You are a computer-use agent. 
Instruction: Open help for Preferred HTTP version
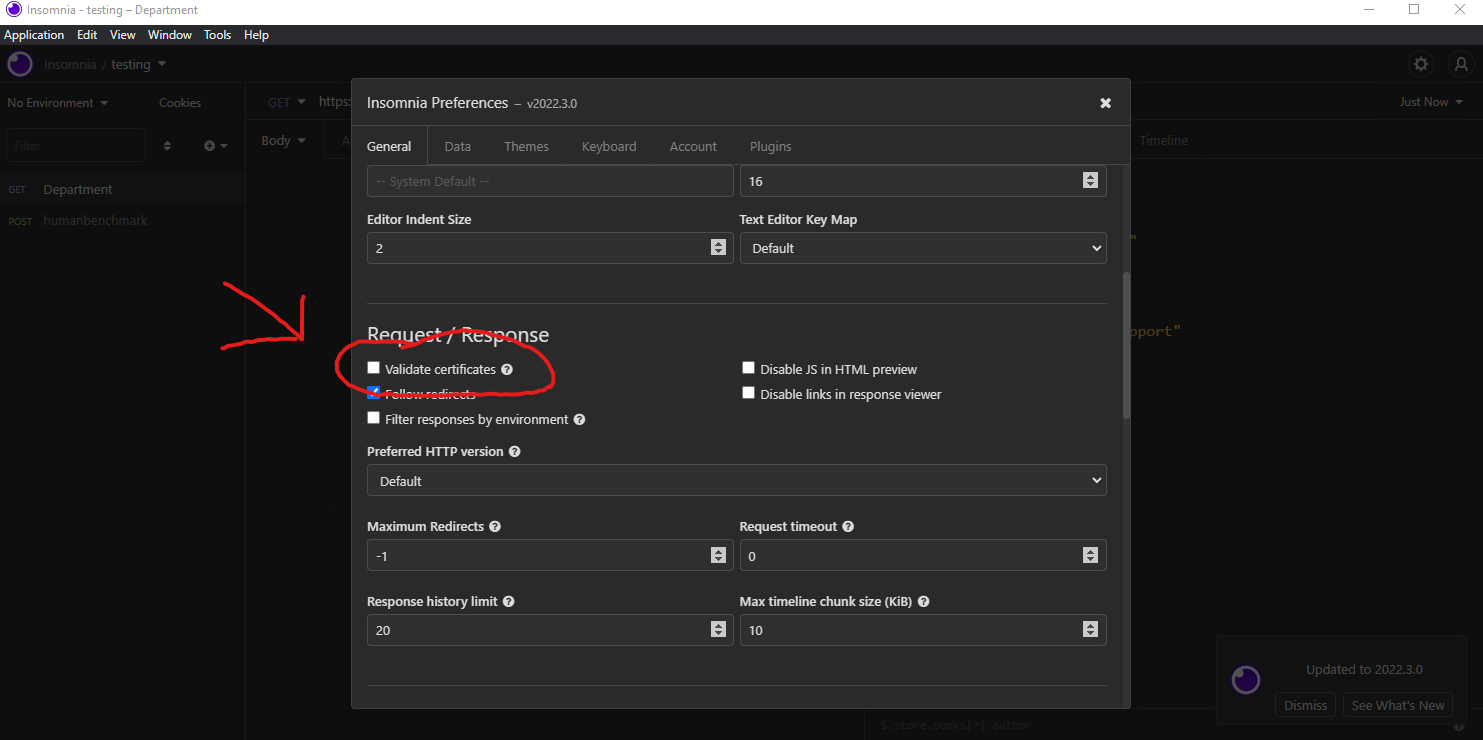click(x=514, y=451)
